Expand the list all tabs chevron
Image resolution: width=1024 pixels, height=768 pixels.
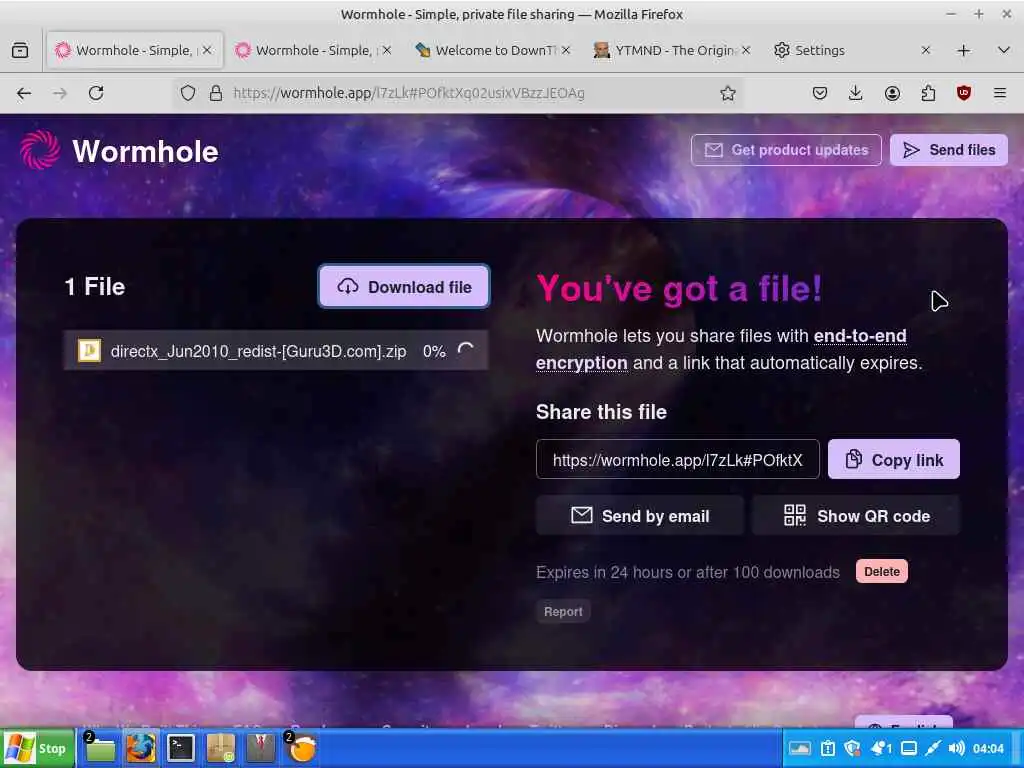click(1004, 50)
